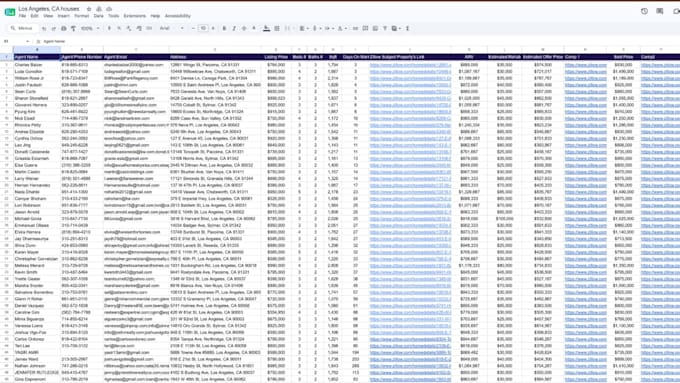Screen dimensions: 680x383
Task: Open the text color picker
Action: tap(254, 29)
